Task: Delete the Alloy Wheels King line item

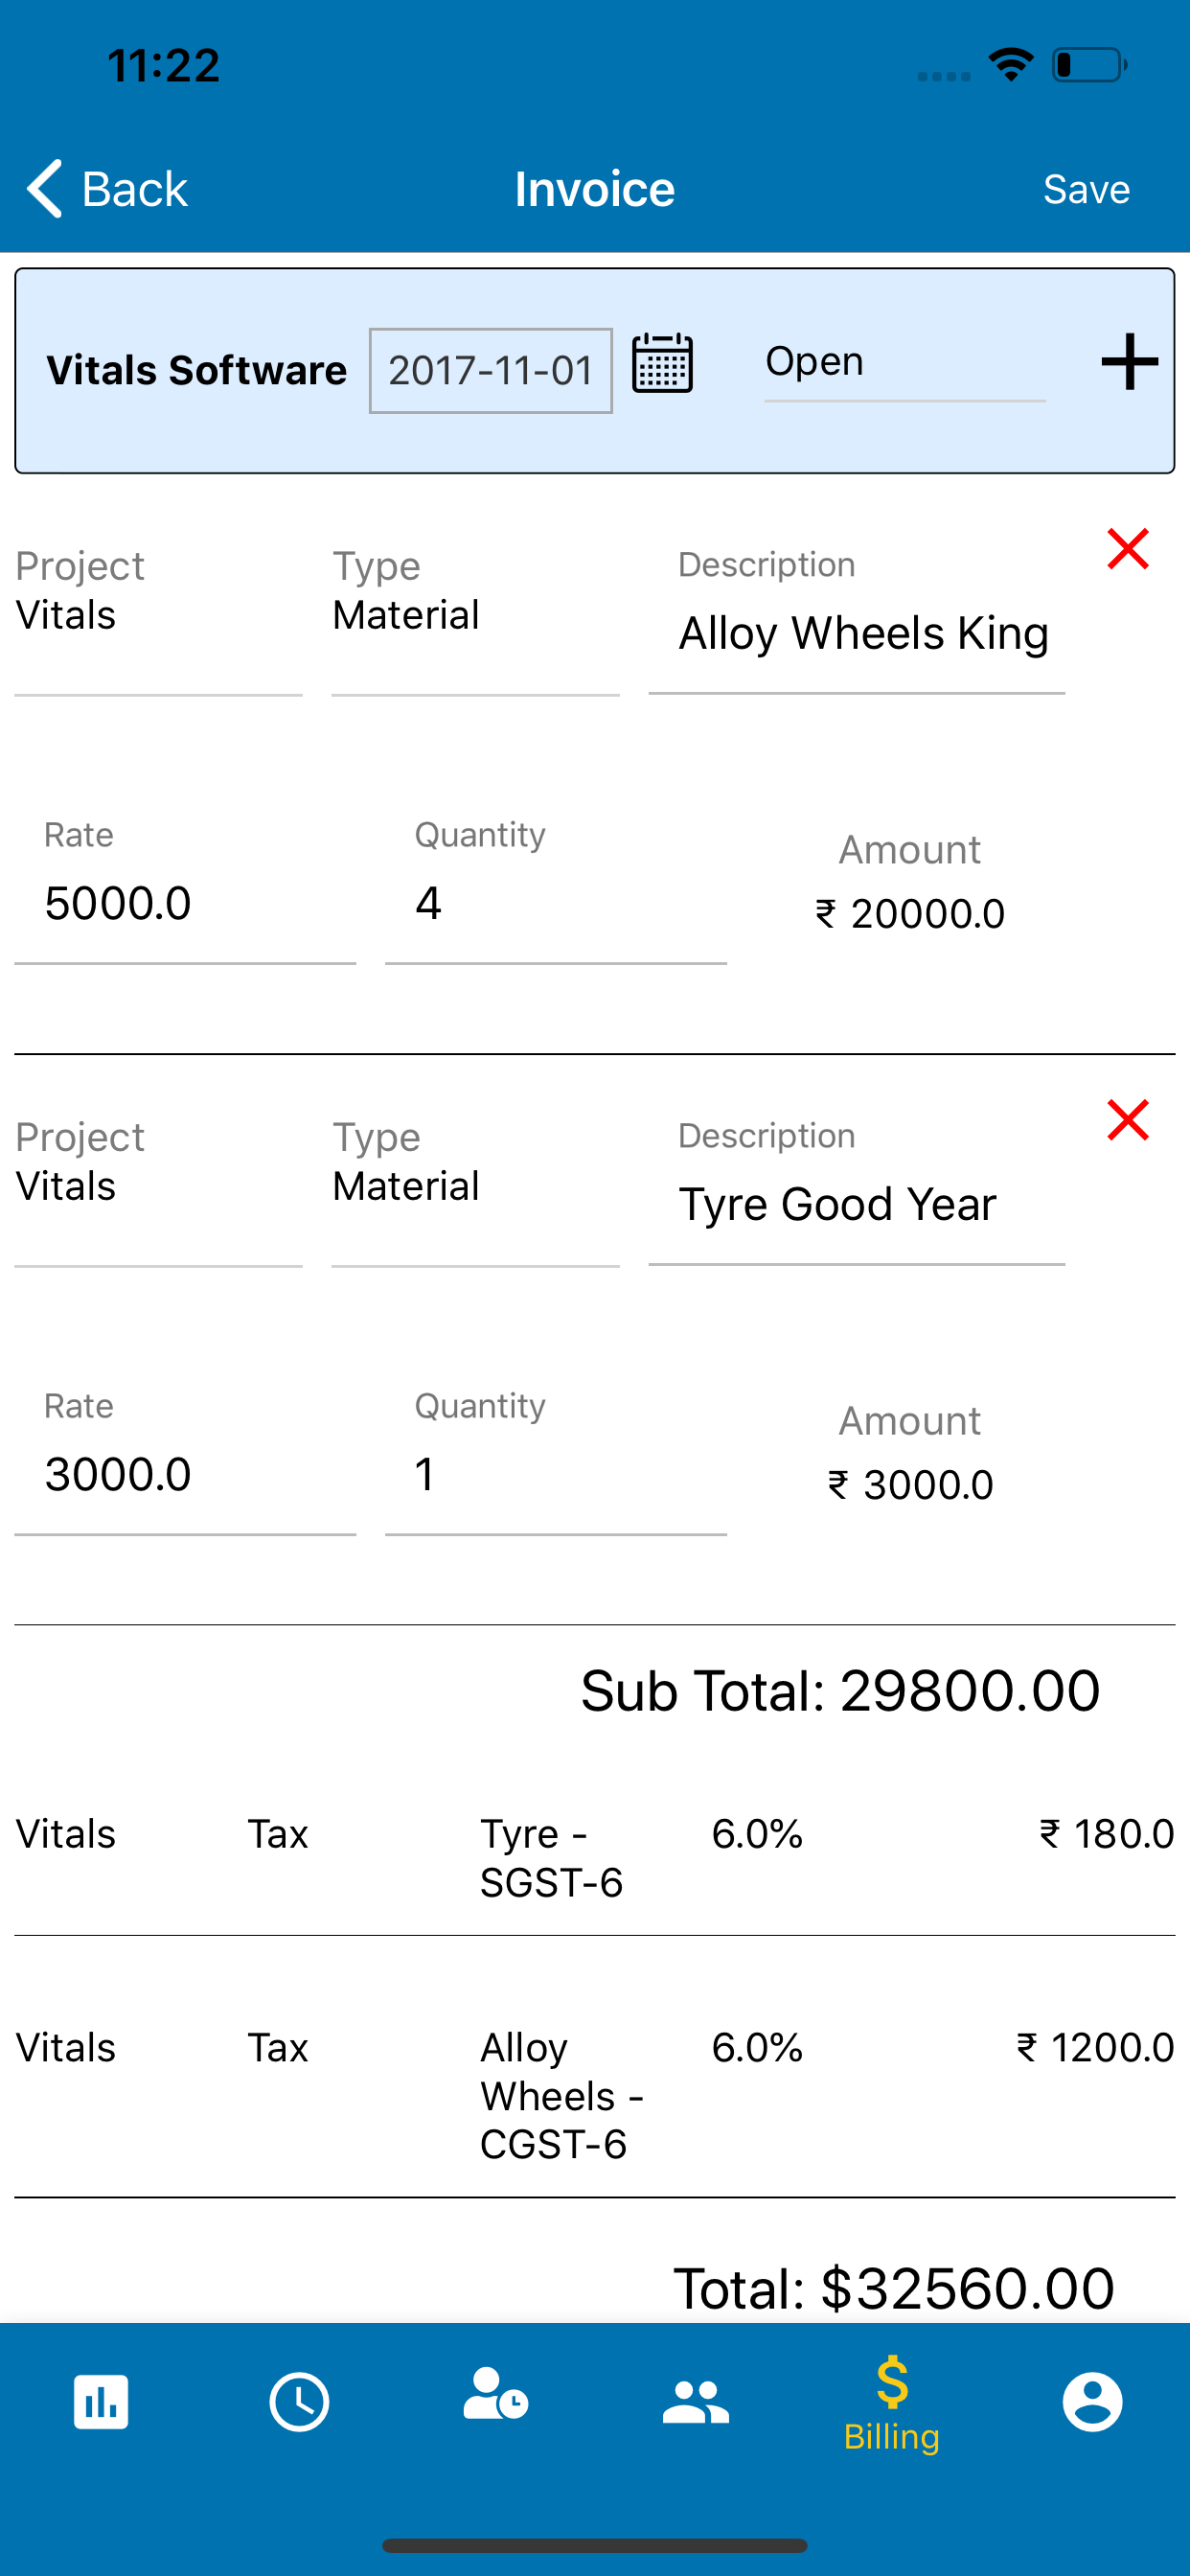Action: [1128, 549]
